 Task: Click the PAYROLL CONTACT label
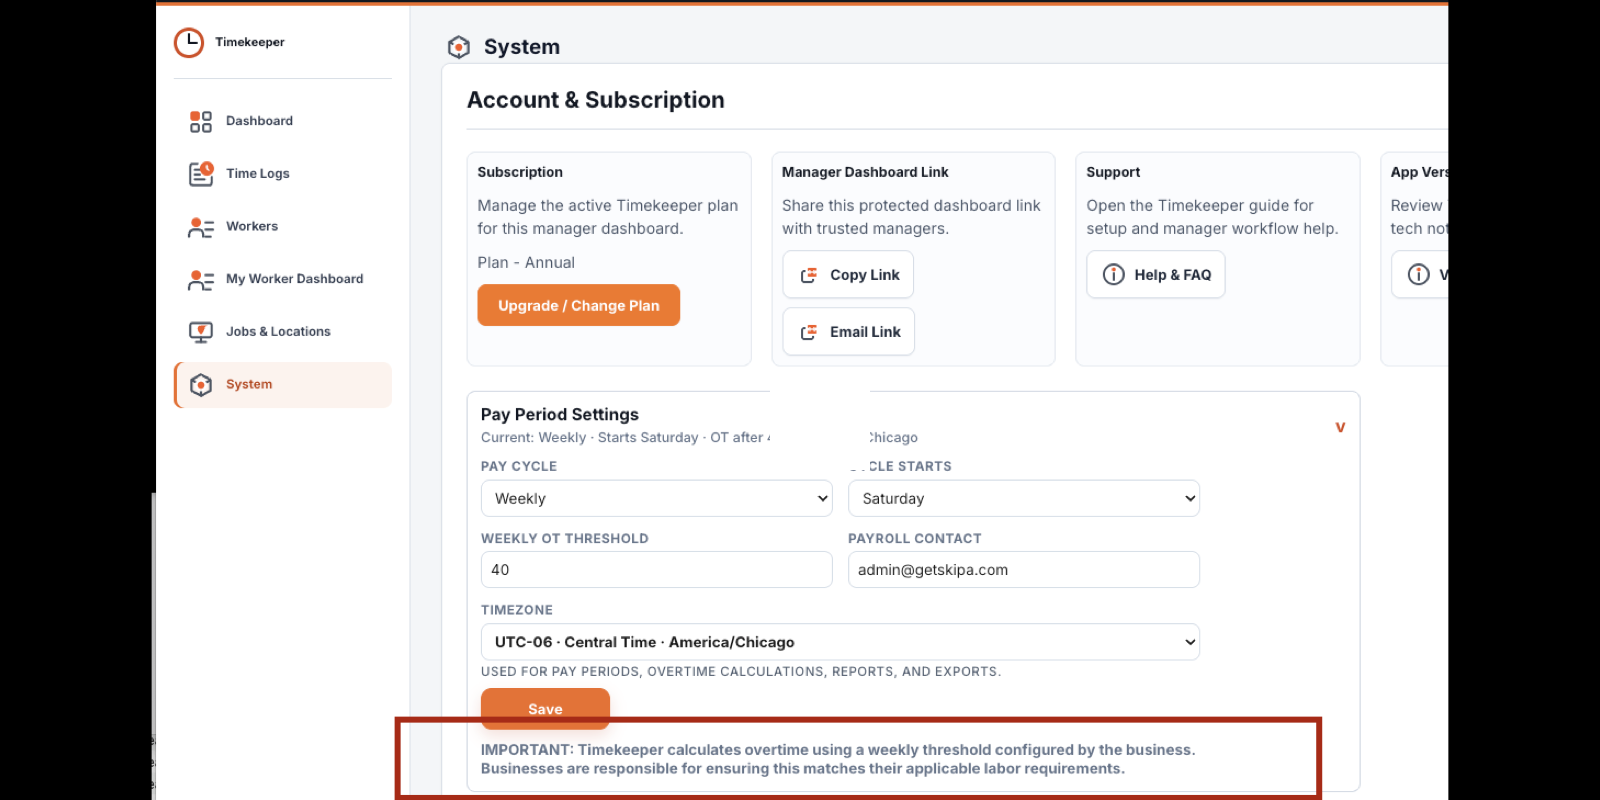point(915,538)
